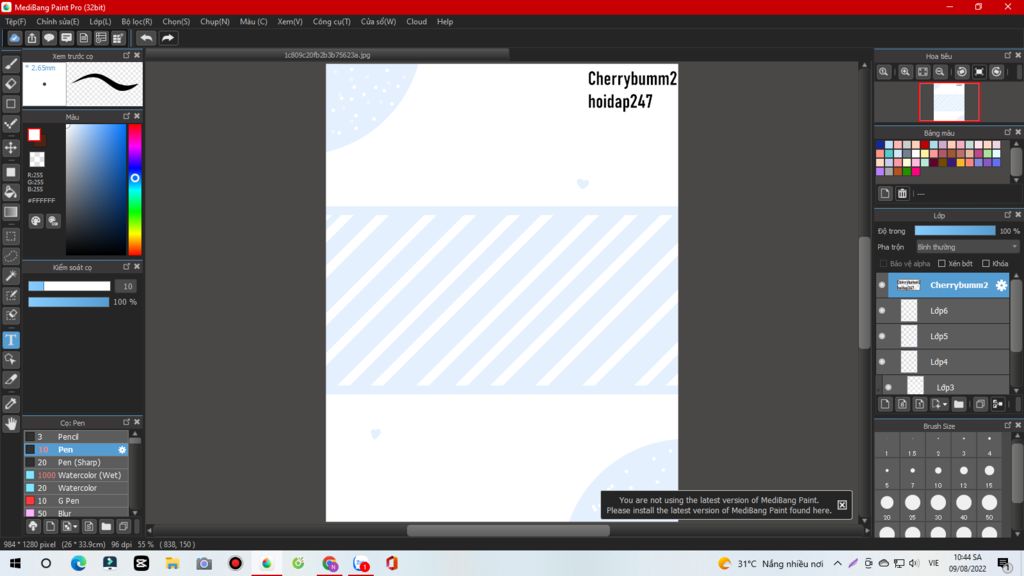The width and height of the screenshot is (1024, 576).
Task: Click the rainbow hue bar
Action: tap(135, 189)
